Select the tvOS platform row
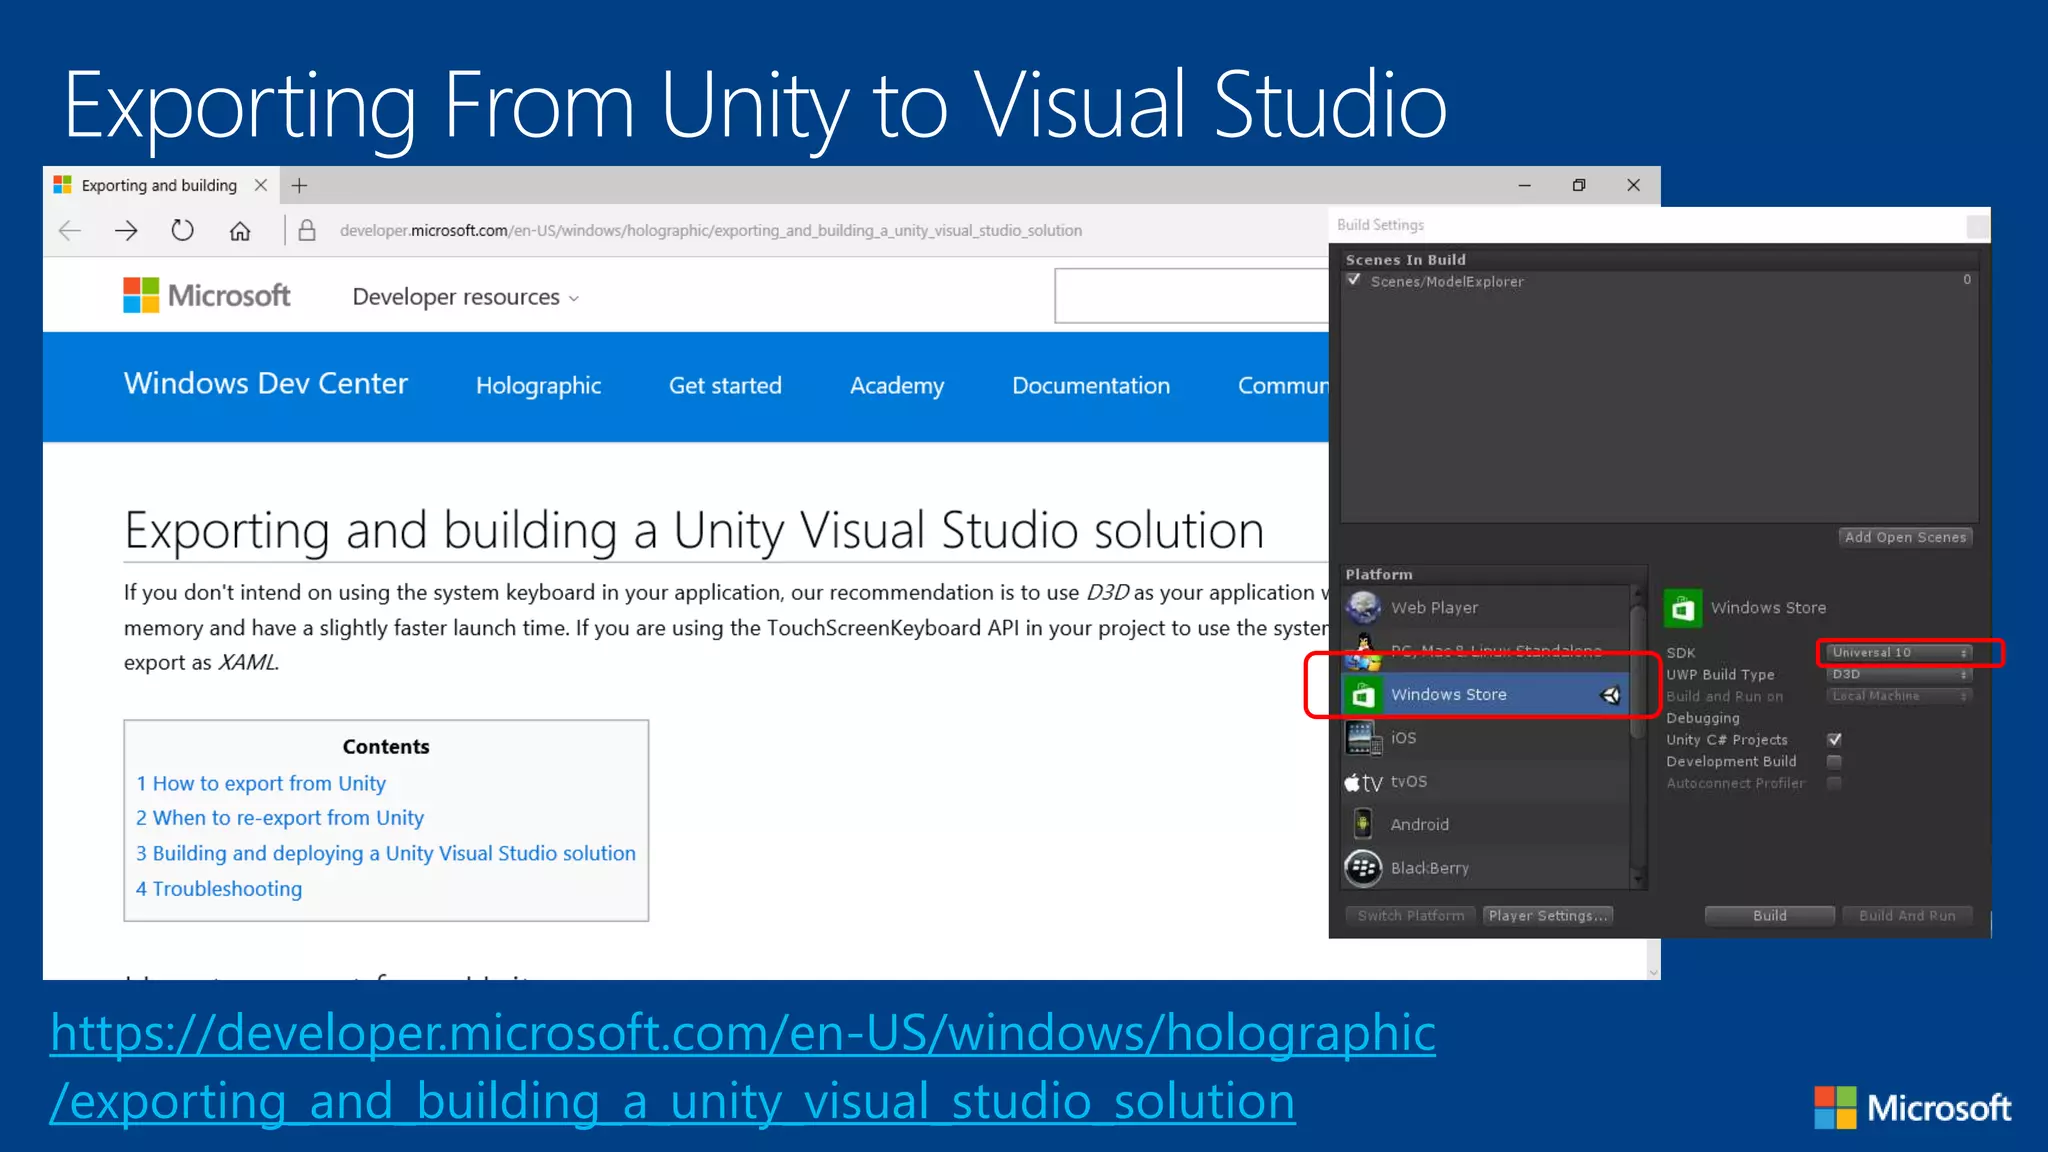Screen dimensions: 2048x1152 pos(1485,782)
